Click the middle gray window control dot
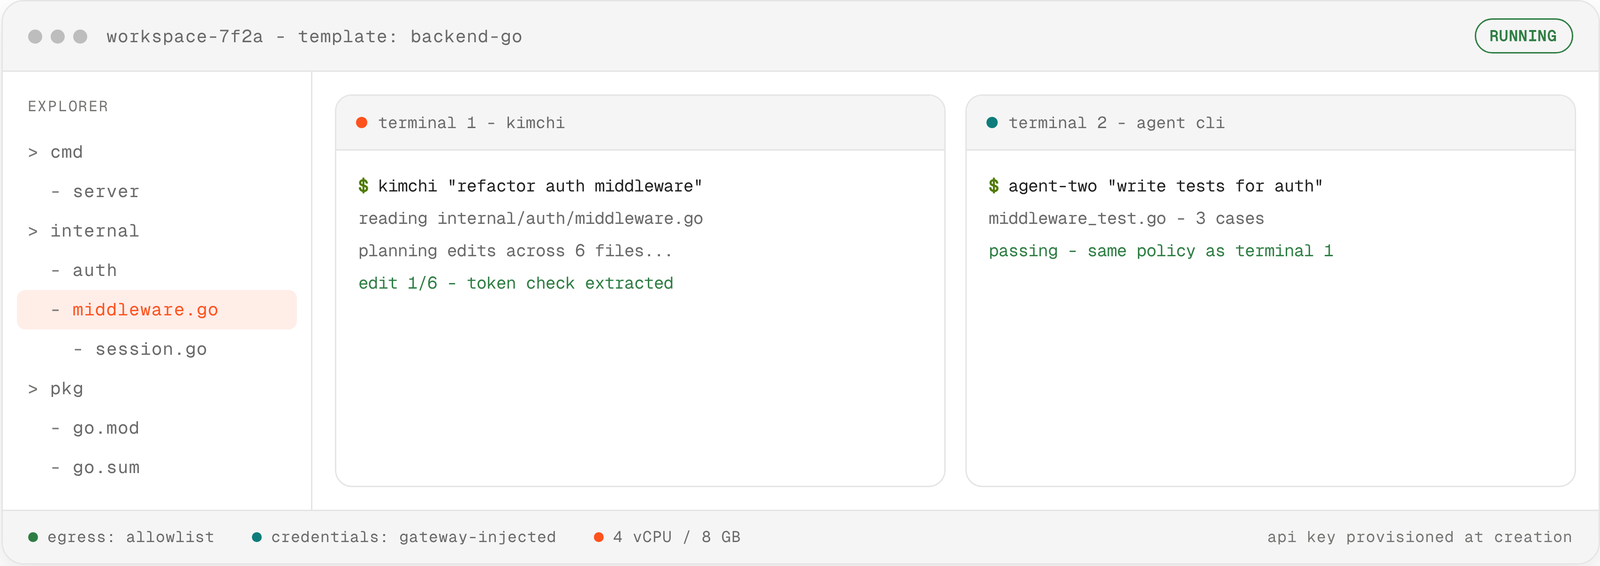 click(58, 36)
